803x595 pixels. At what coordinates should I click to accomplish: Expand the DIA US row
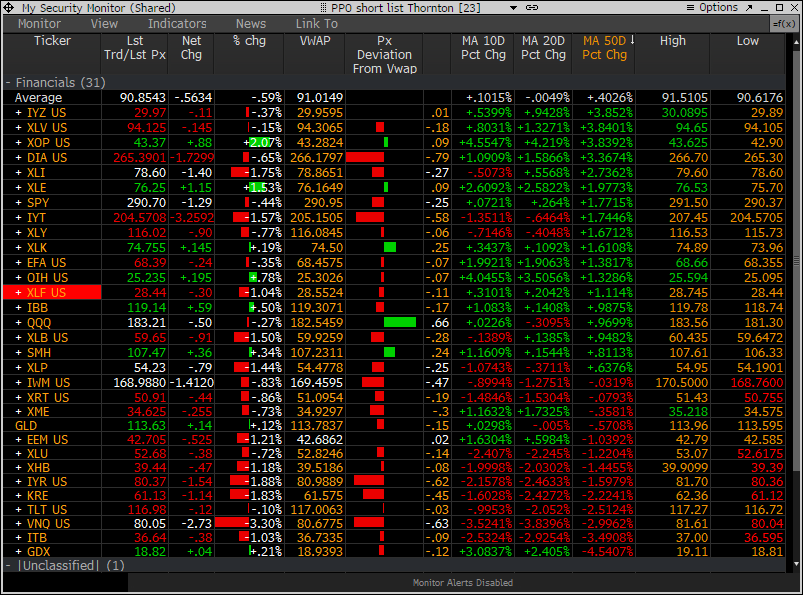[18, 158]
